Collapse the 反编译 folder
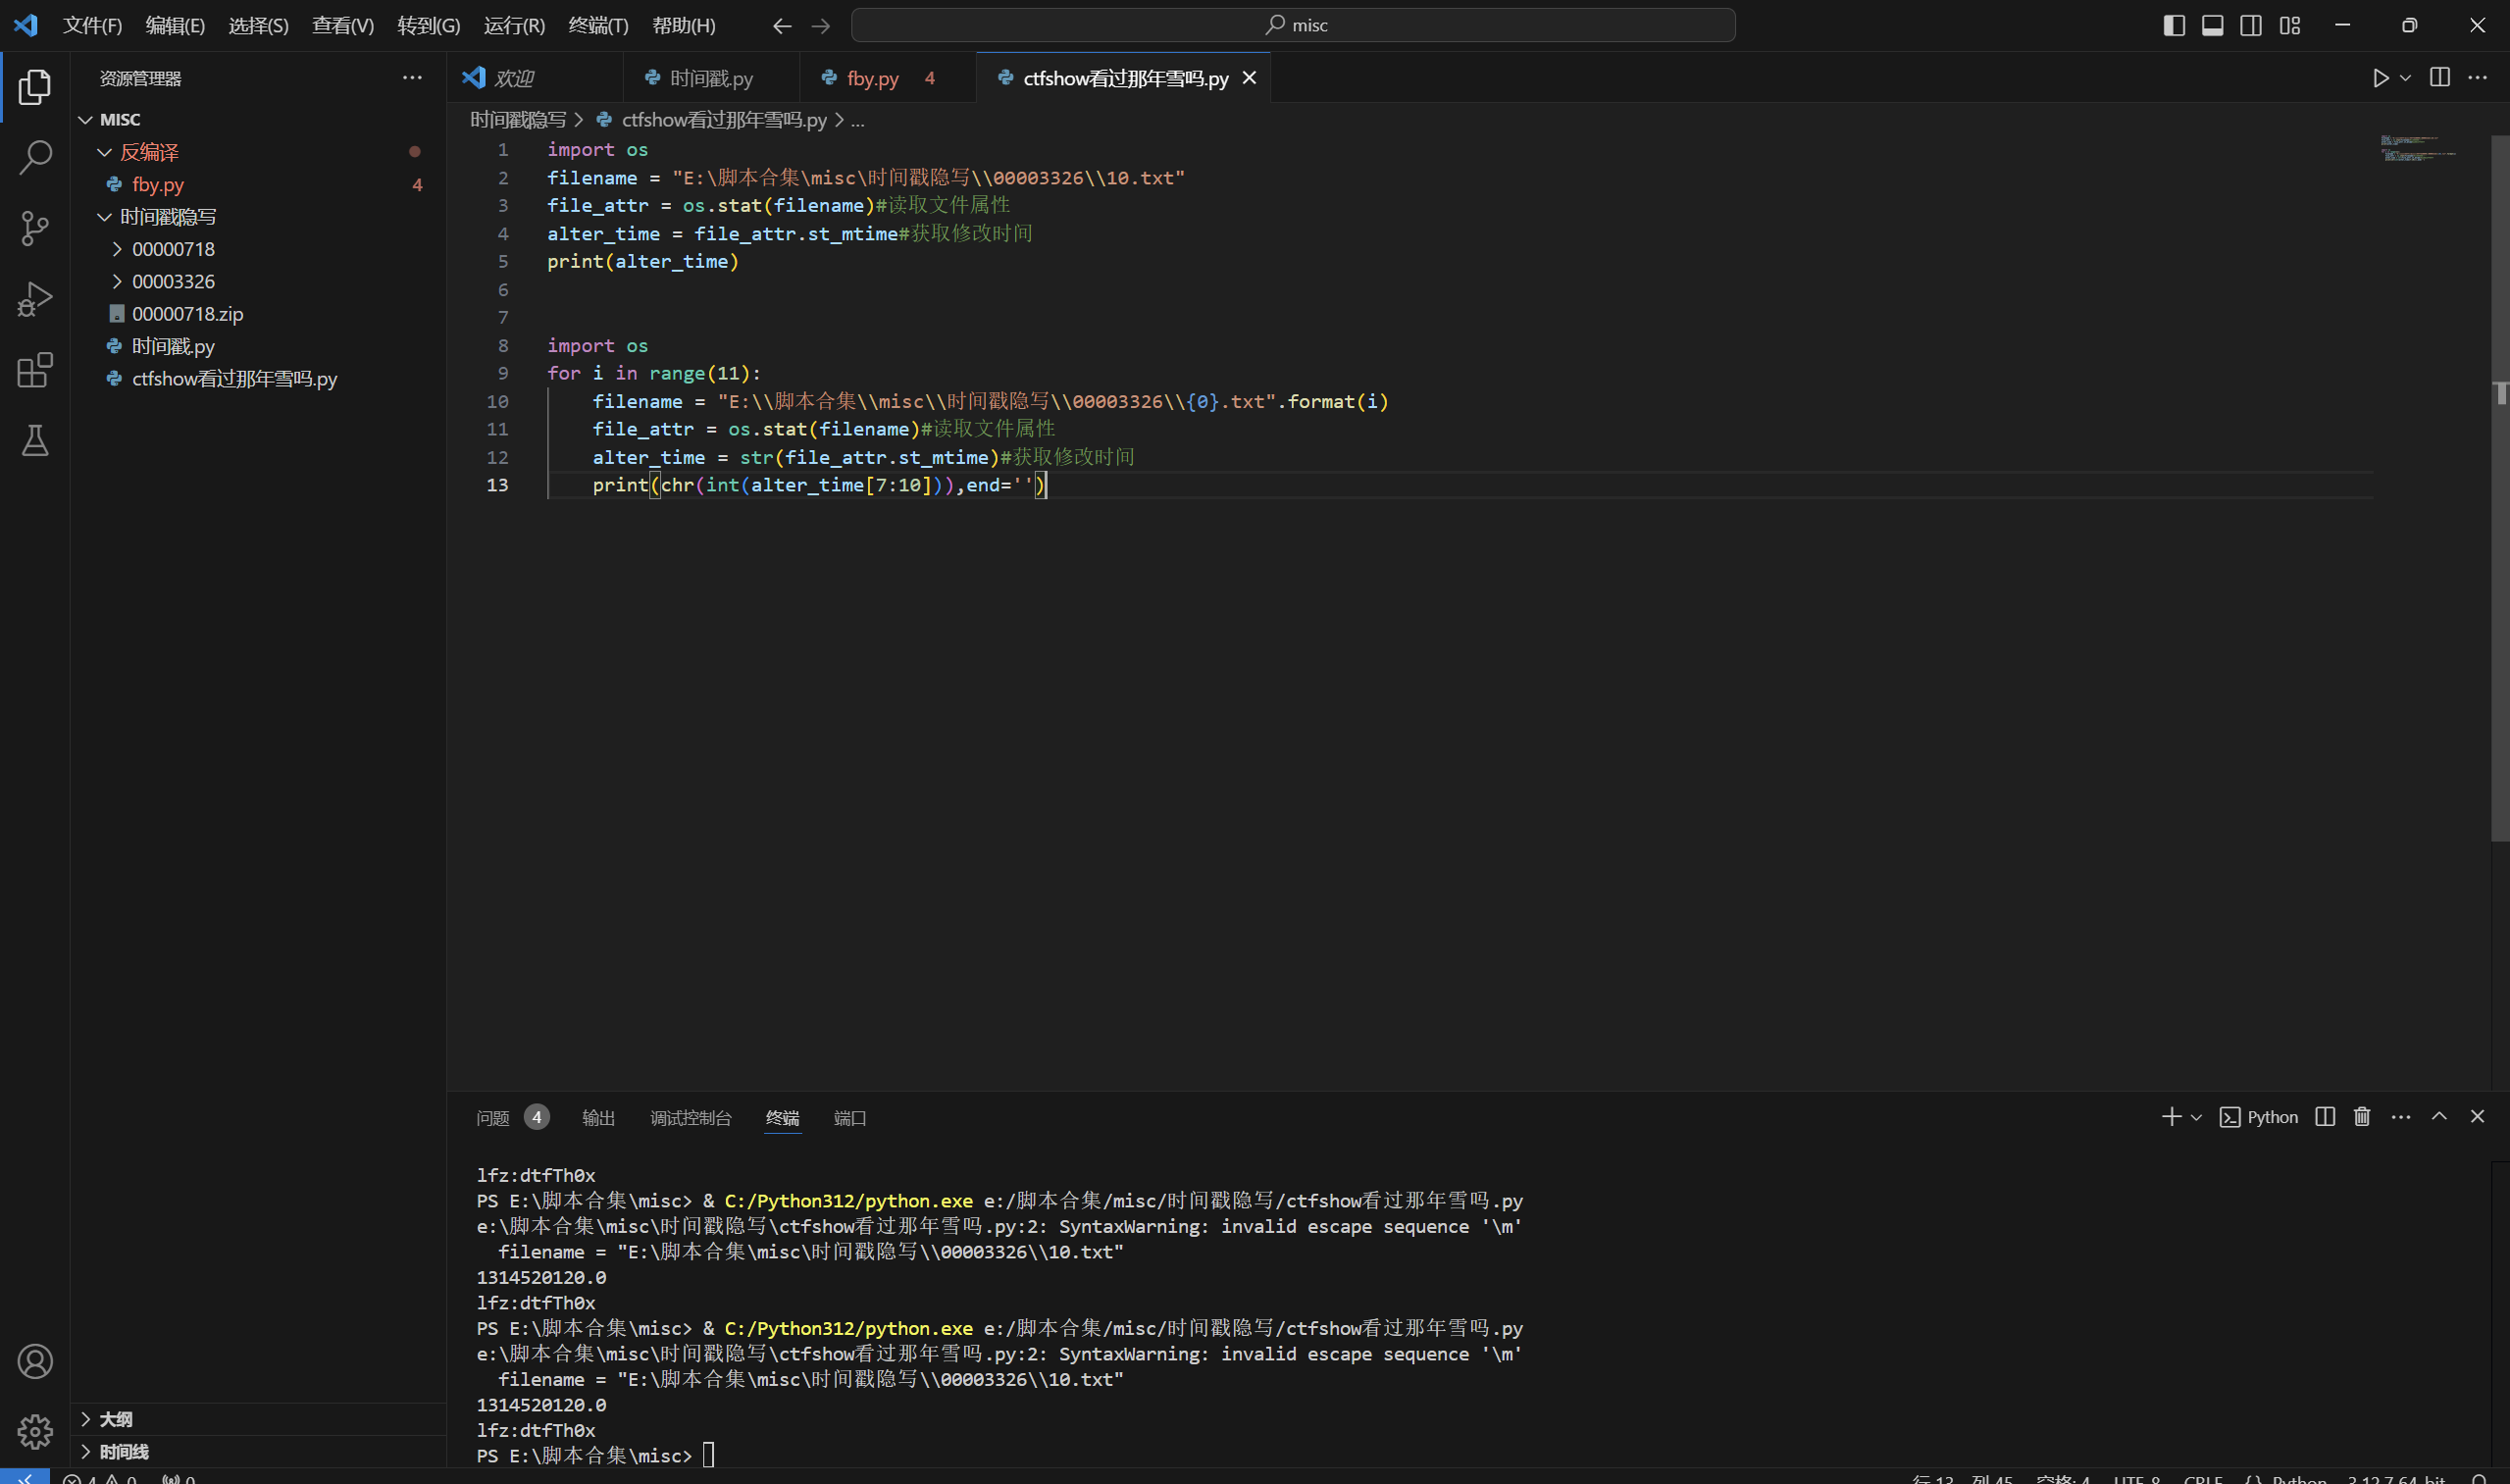The width and height of the screenshot is (2510, 1484). pos(258,152)
